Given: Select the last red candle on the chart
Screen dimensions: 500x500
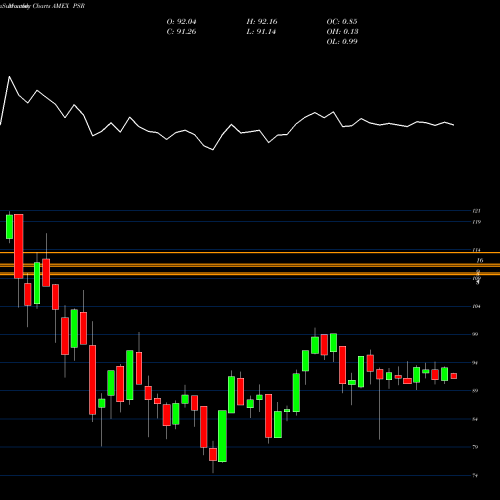Looking at the screenshot, I should click(x=454, y=376).
